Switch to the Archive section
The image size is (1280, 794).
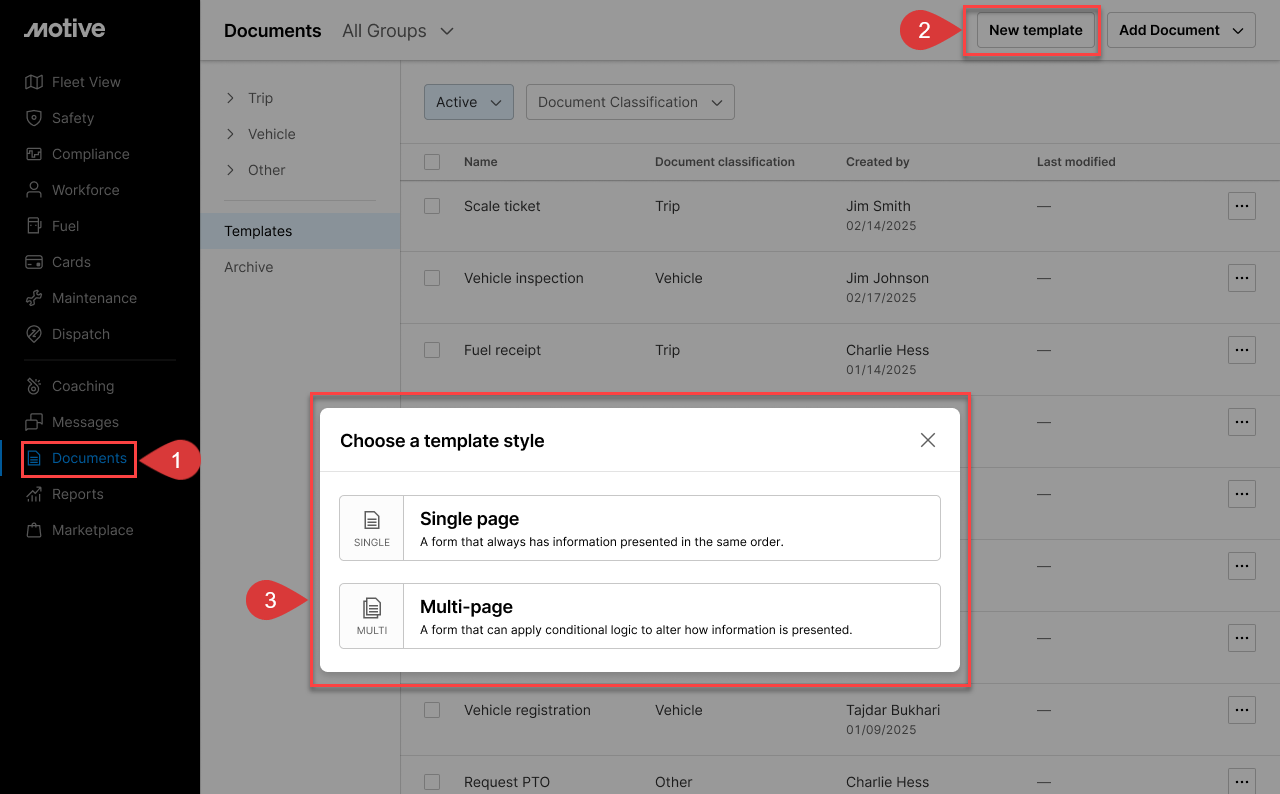point(249,267)
